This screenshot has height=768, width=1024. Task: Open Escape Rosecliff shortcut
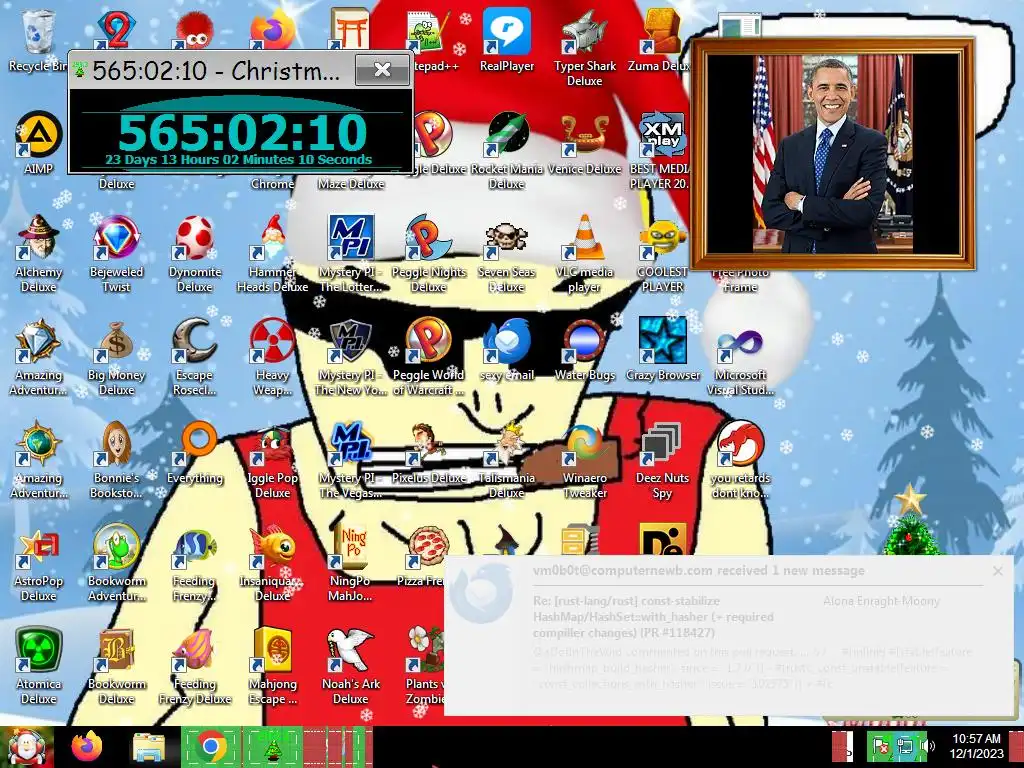[x=195, y=358]
